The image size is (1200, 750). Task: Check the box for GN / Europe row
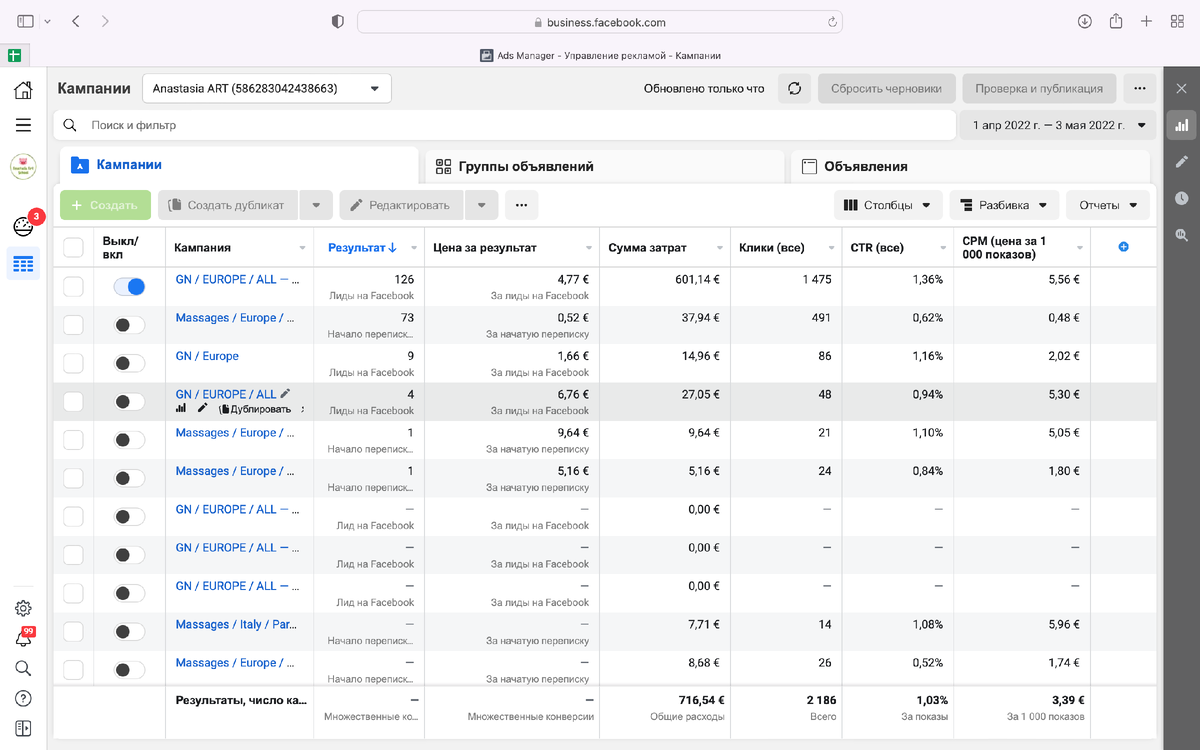coord(73,363)
